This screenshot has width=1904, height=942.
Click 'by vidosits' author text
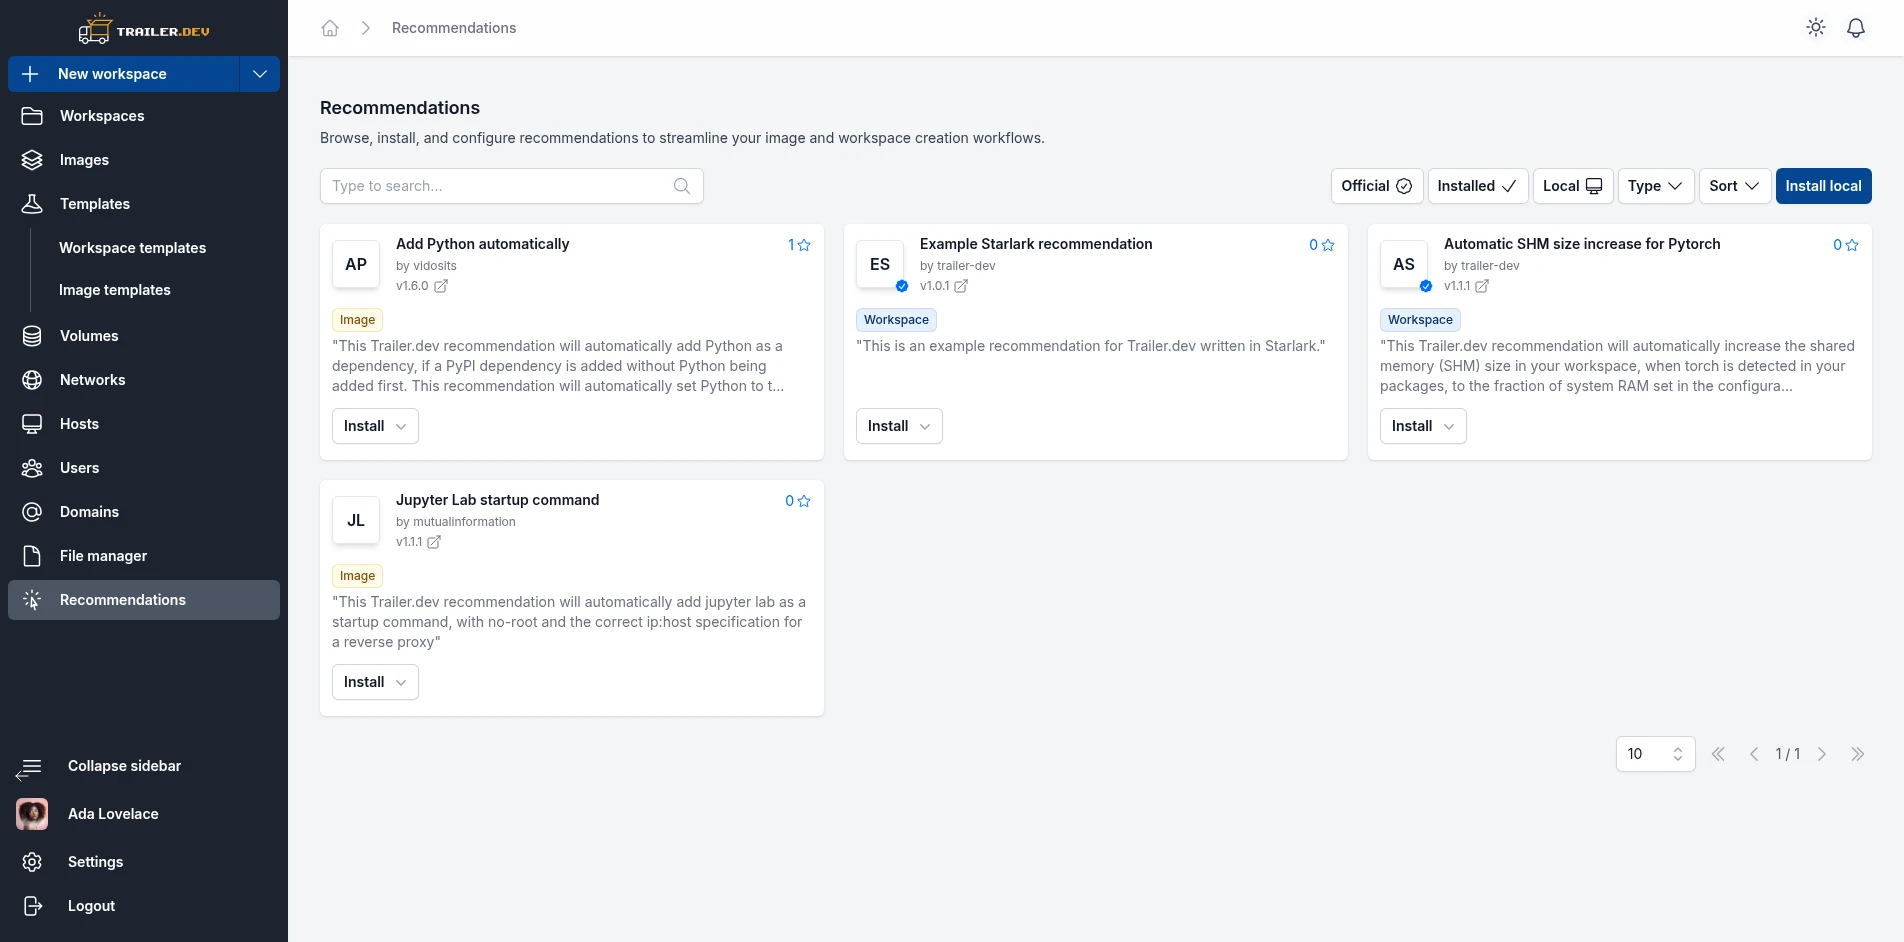click(x=426, y=266)
